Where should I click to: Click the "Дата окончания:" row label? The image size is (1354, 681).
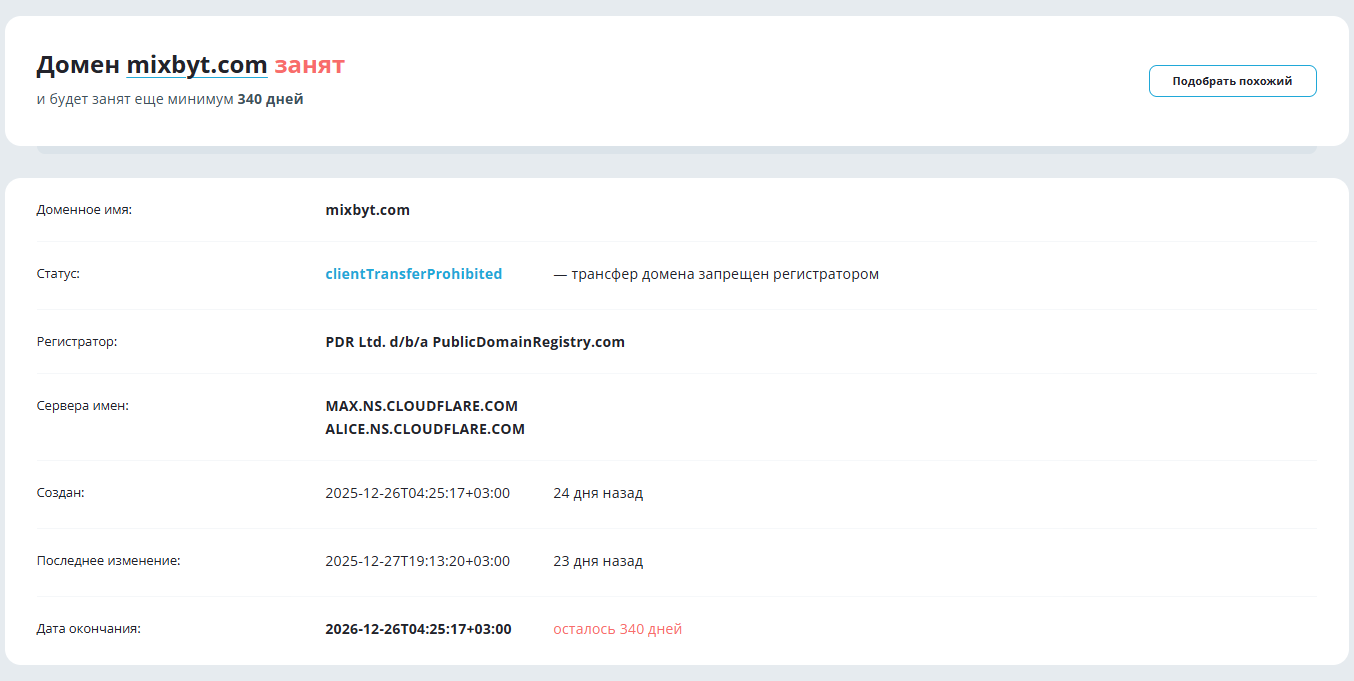[89, 629]
